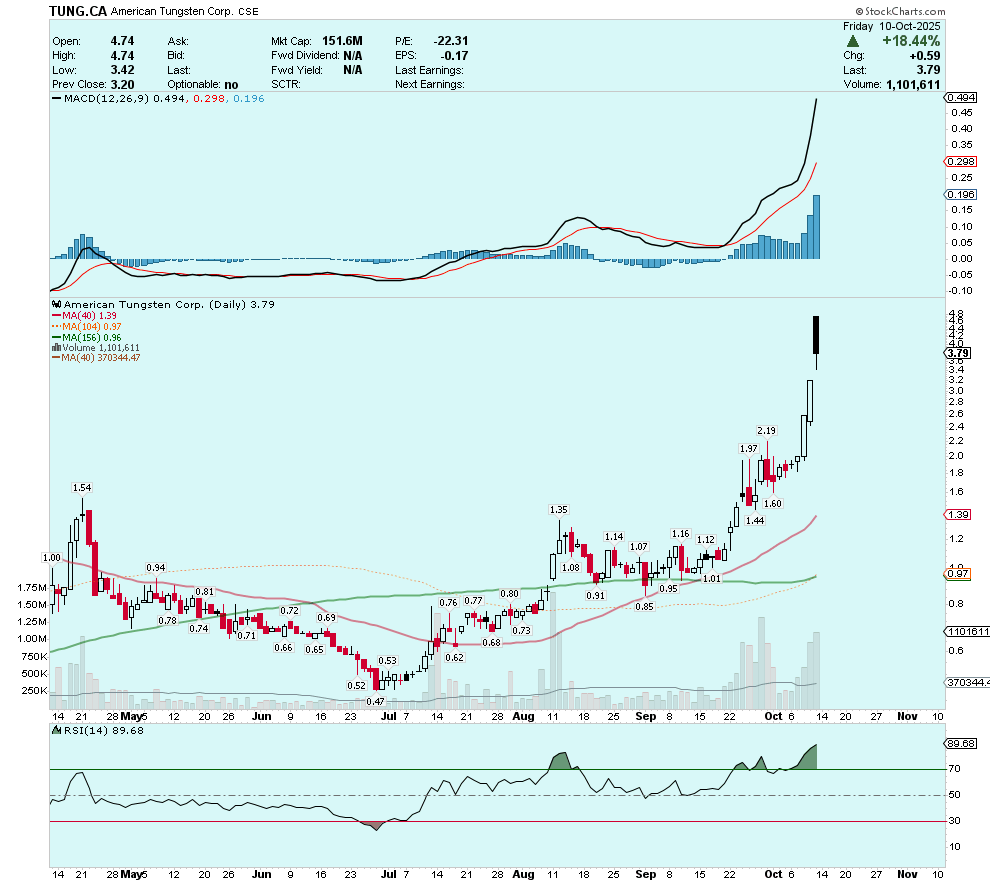This screenshot has width=990, height=883.
Task: Select the Mkt Cap value 151.6M
Action: click(x=342, y=41)
